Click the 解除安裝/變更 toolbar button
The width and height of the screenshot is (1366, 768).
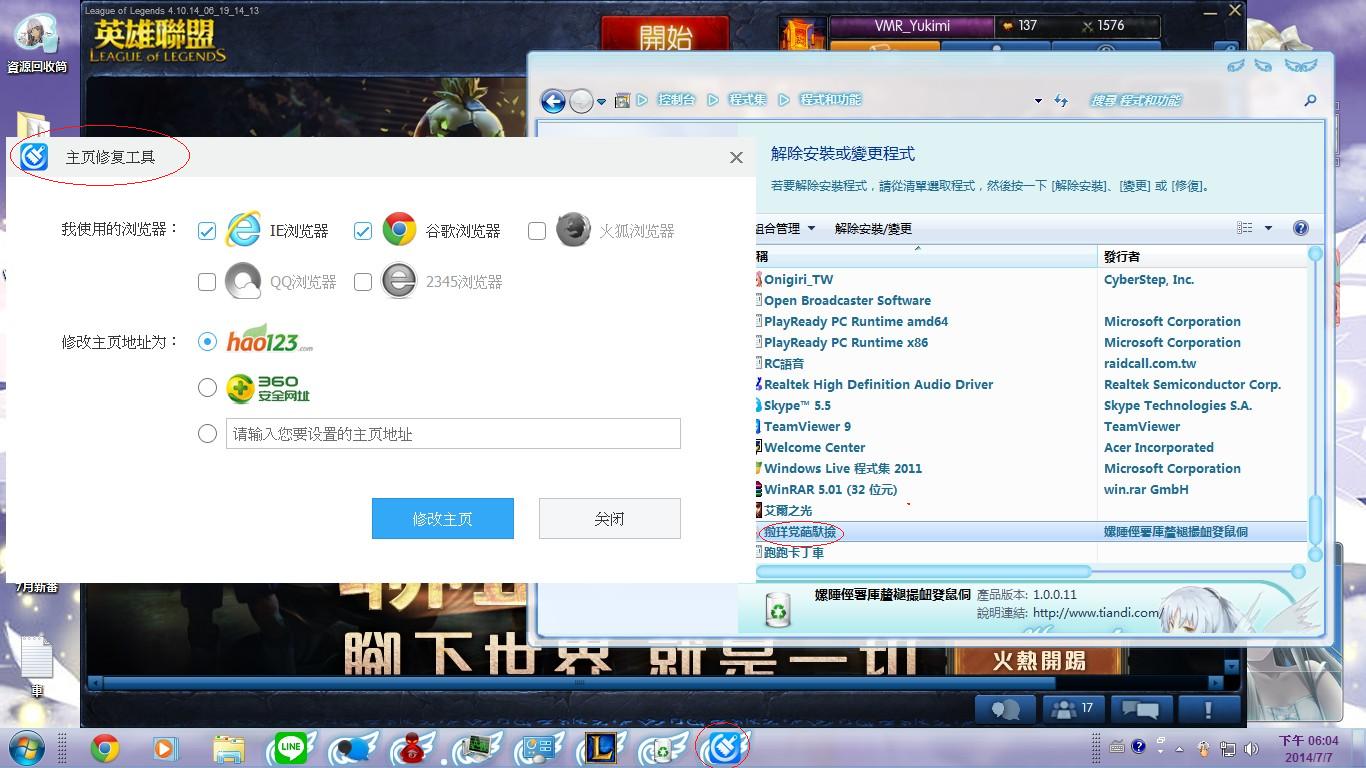pyautogui.click(x=873, y=228)
